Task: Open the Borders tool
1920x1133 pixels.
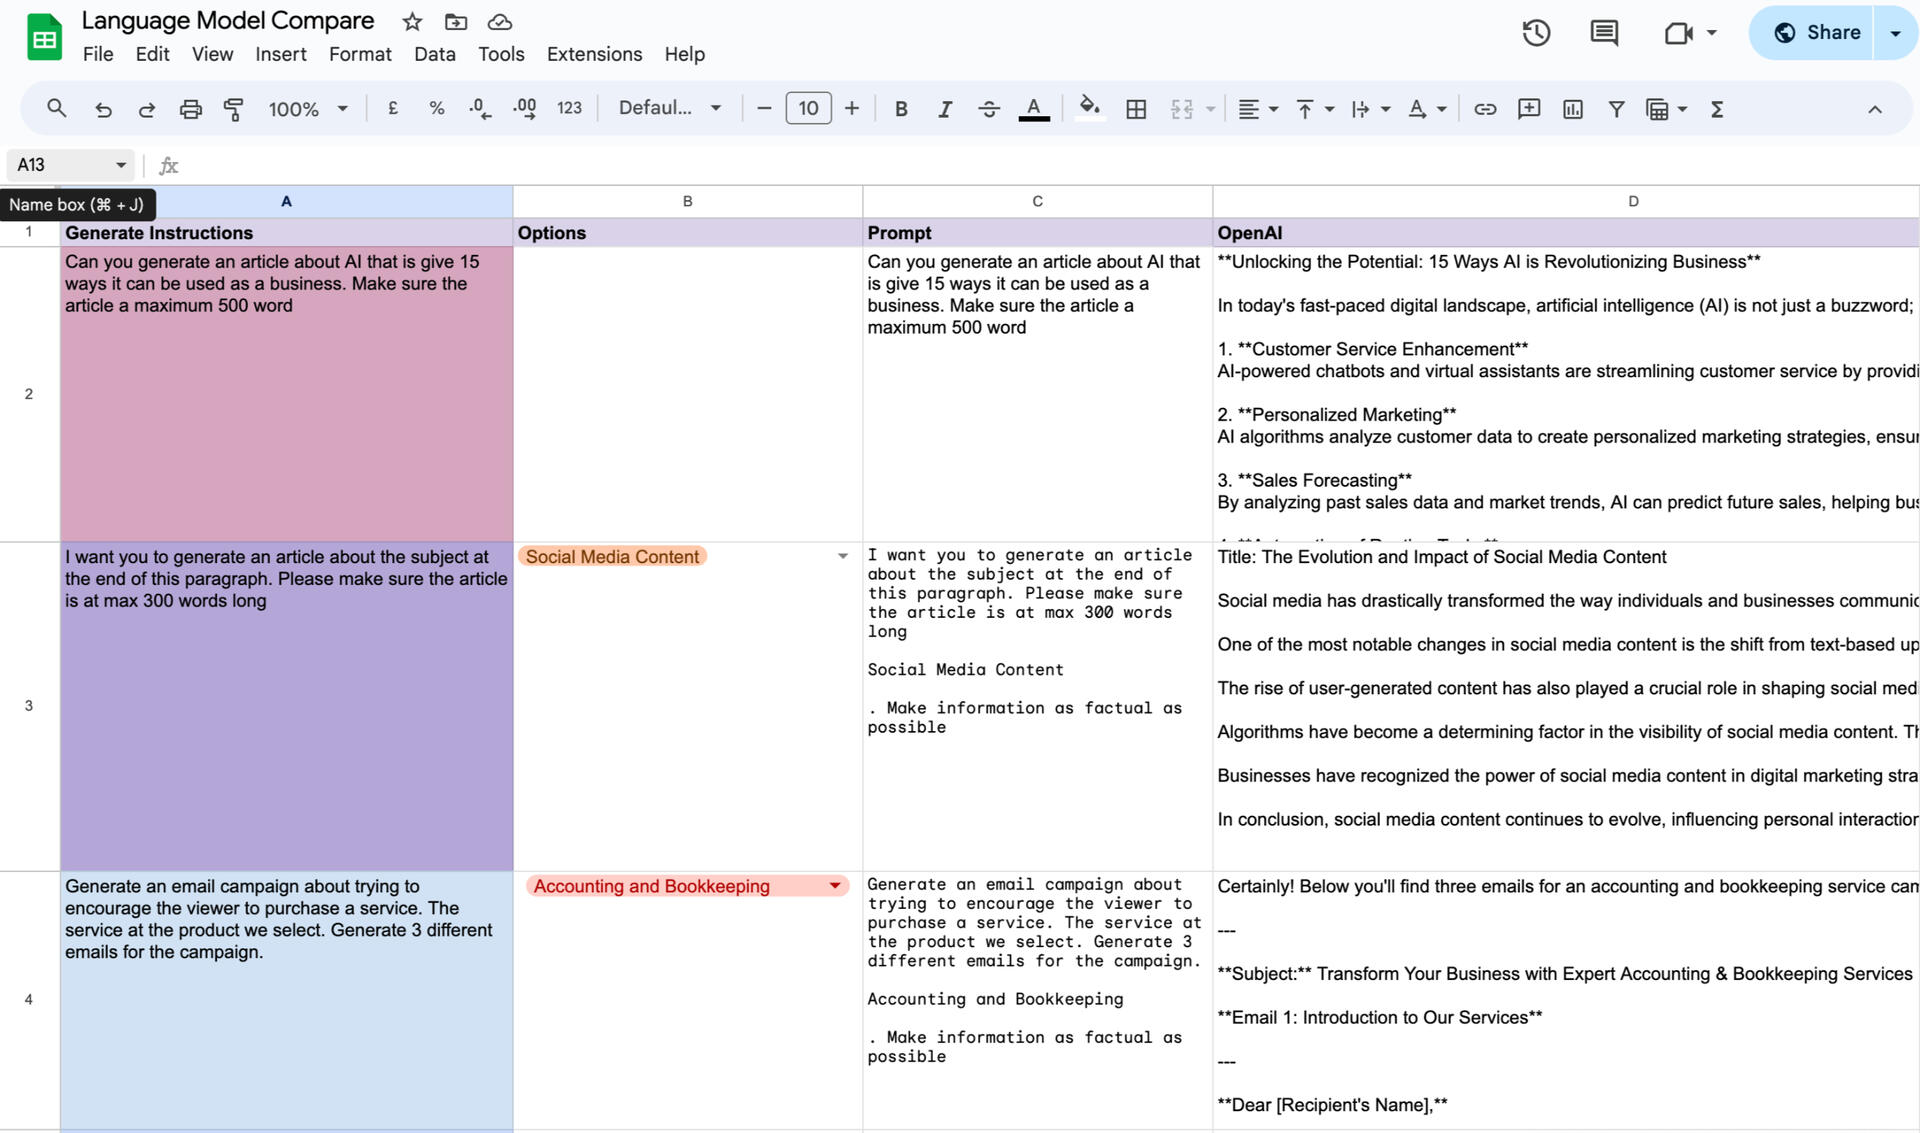Action: [x=1136, y=109]
